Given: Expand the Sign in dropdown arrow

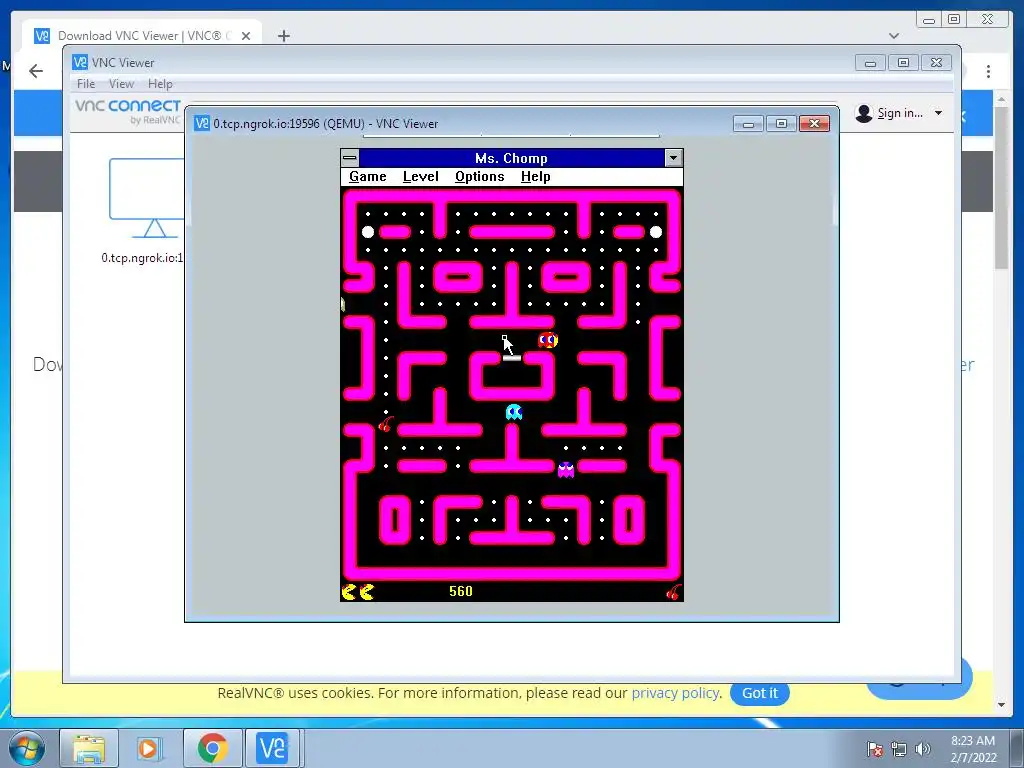Looking at the screenshot, I should (938, 113).
